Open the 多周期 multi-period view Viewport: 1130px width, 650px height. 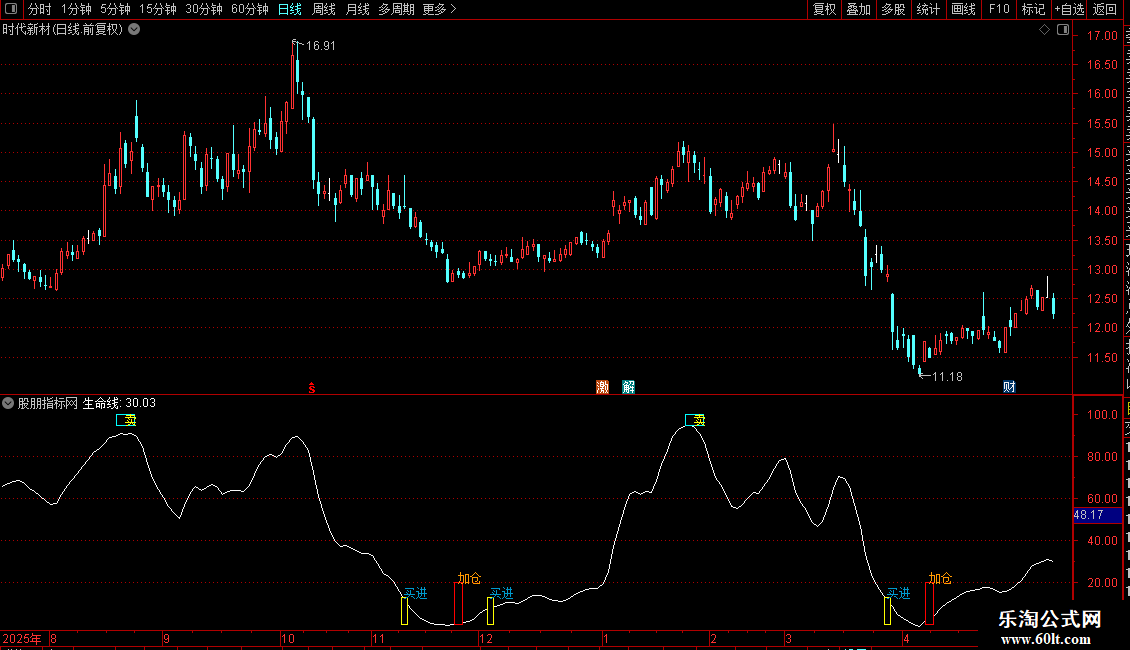click(x=396, y=9)
